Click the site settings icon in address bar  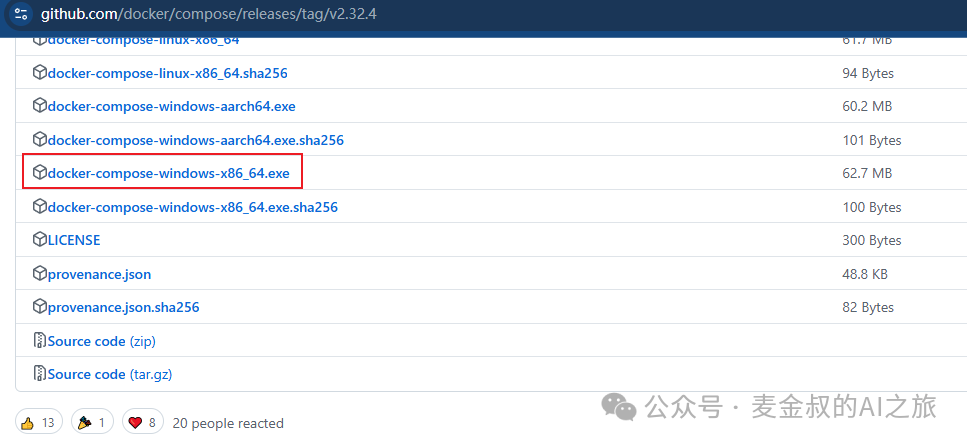pyautogui.click(x=22, y=15)
